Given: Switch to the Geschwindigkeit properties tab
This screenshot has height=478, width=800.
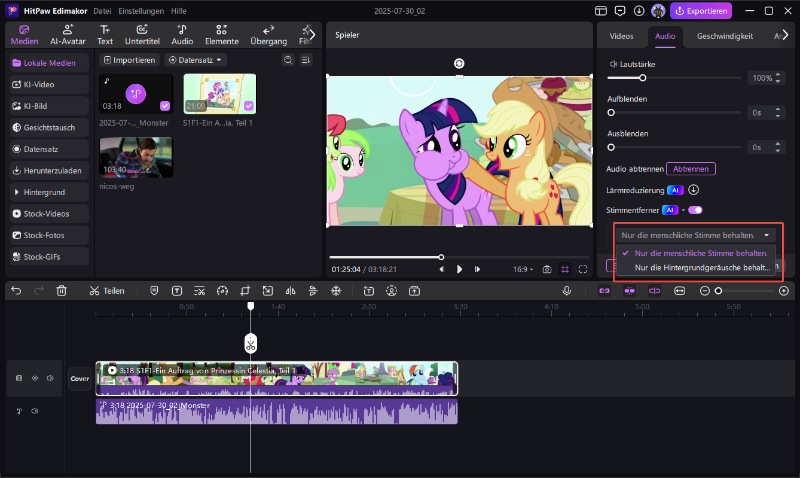Looking at the screenshot, I should 724,36.
